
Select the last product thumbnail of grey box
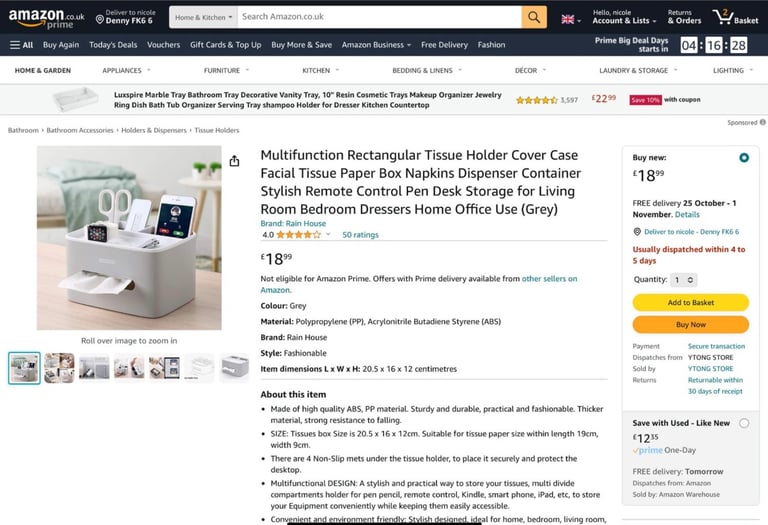click(x=234, y=368)
